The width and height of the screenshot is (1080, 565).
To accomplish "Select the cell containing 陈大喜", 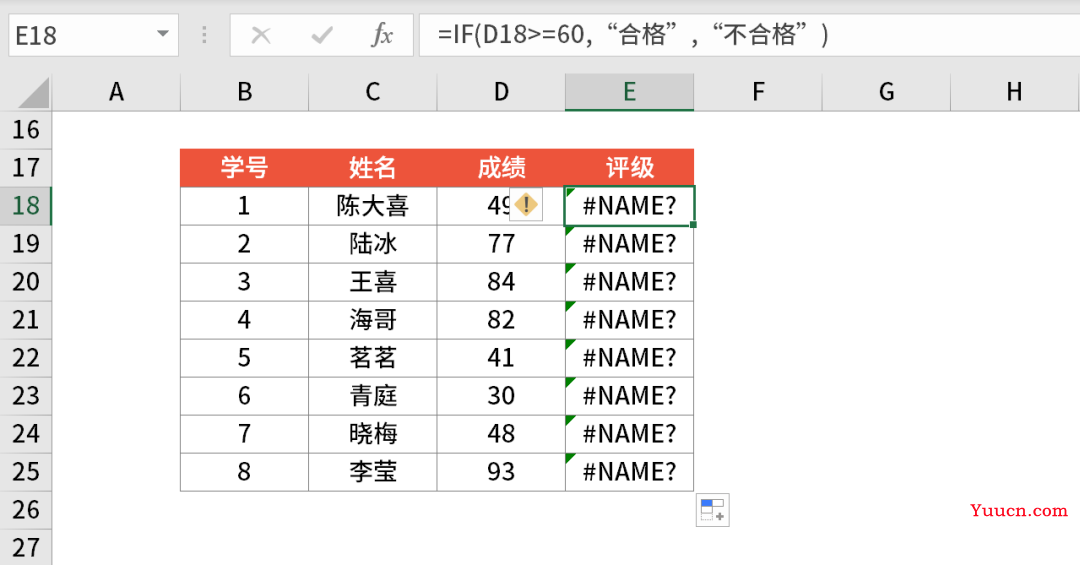I will click(x=373, y=205).
